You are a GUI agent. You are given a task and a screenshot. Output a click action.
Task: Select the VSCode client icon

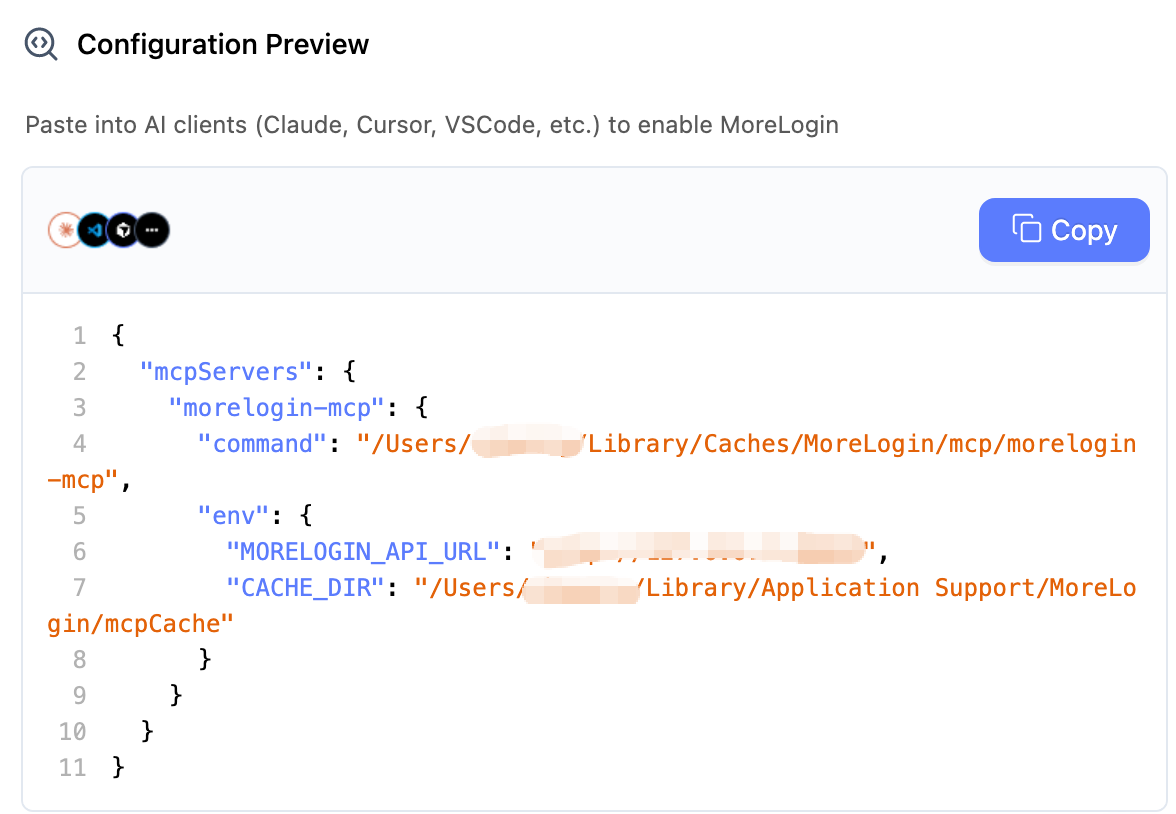click(x=94, y=230)
